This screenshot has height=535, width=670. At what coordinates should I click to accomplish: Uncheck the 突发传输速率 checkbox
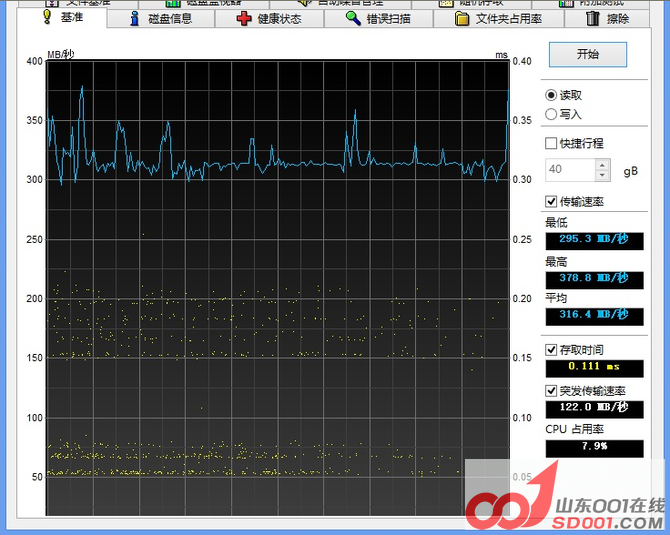[551, 391]
